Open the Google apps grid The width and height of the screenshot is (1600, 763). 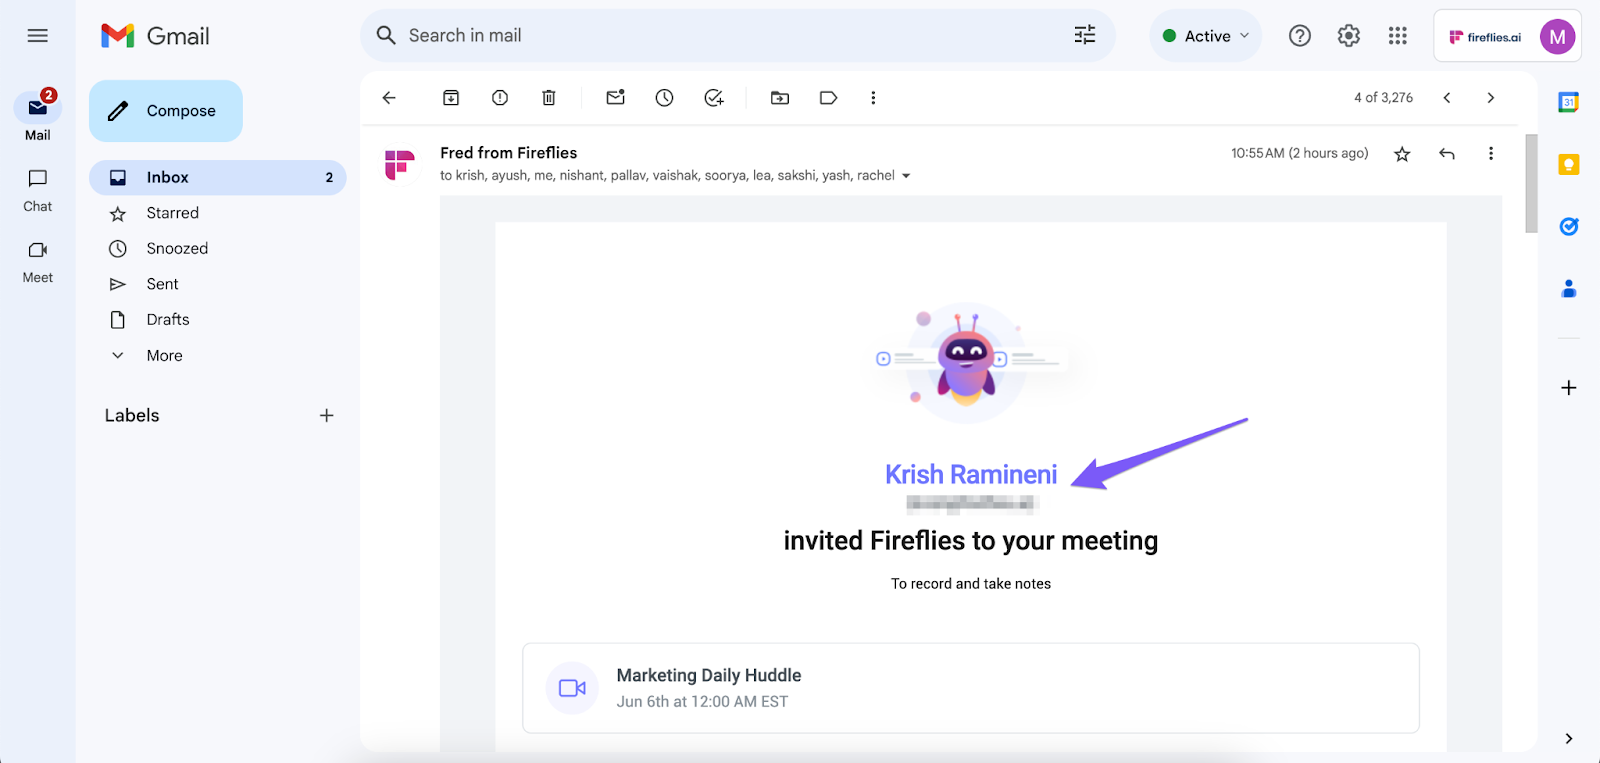pos(1398,36)
